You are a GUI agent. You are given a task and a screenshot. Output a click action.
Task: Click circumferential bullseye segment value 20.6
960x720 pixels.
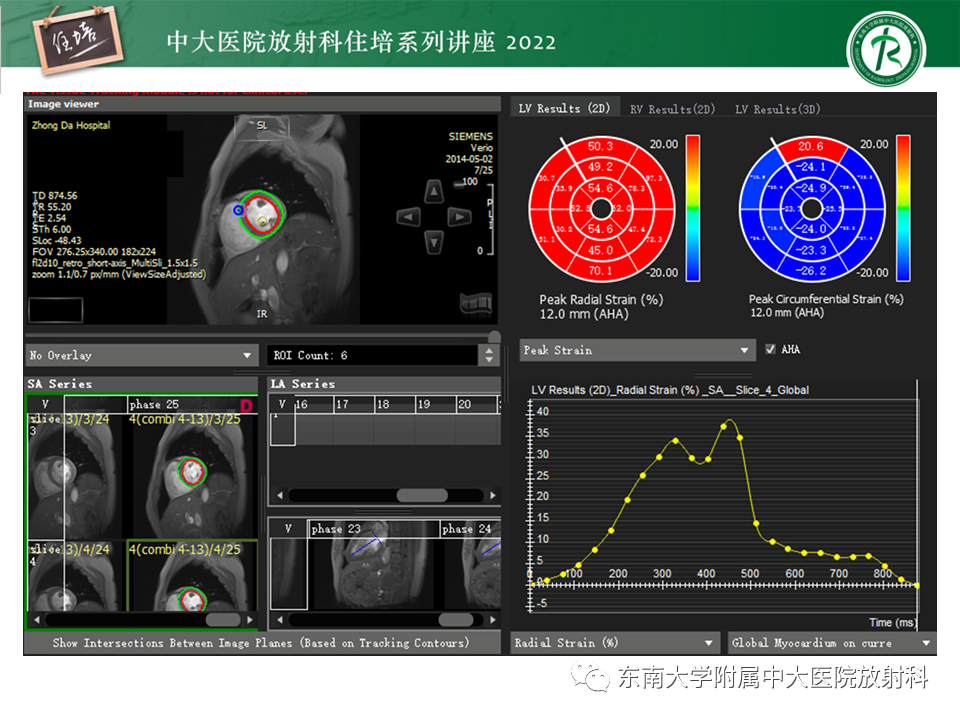[810, 146]
